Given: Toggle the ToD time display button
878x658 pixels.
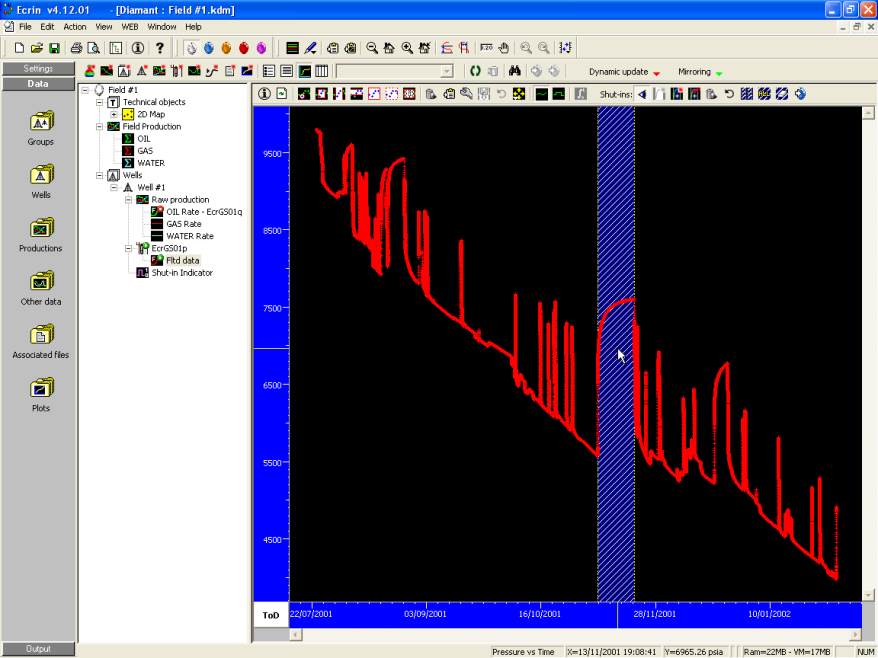Looking at the screenshot, I should click(x=270, y=615).
